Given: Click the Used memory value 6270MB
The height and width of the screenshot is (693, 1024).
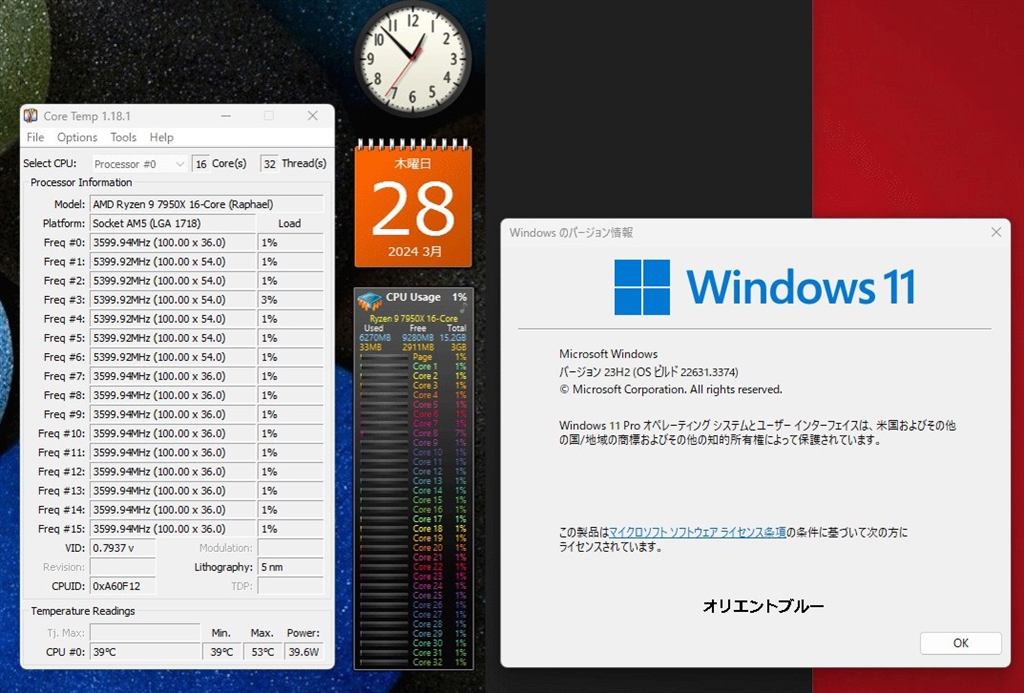Looking at the screenshot, I should click(x=375, y=338).
